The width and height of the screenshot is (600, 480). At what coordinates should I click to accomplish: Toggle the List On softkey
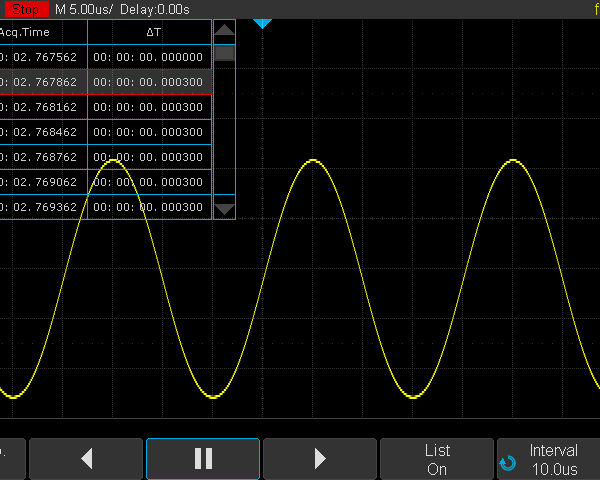[437, 459]
